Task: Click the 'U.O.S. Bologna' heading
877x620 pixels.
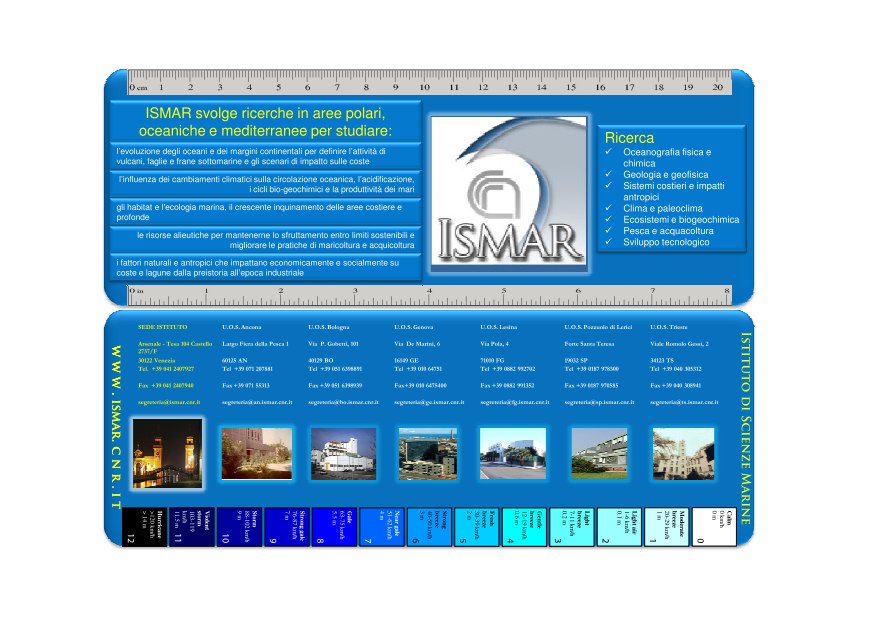Action: point(328,327)
